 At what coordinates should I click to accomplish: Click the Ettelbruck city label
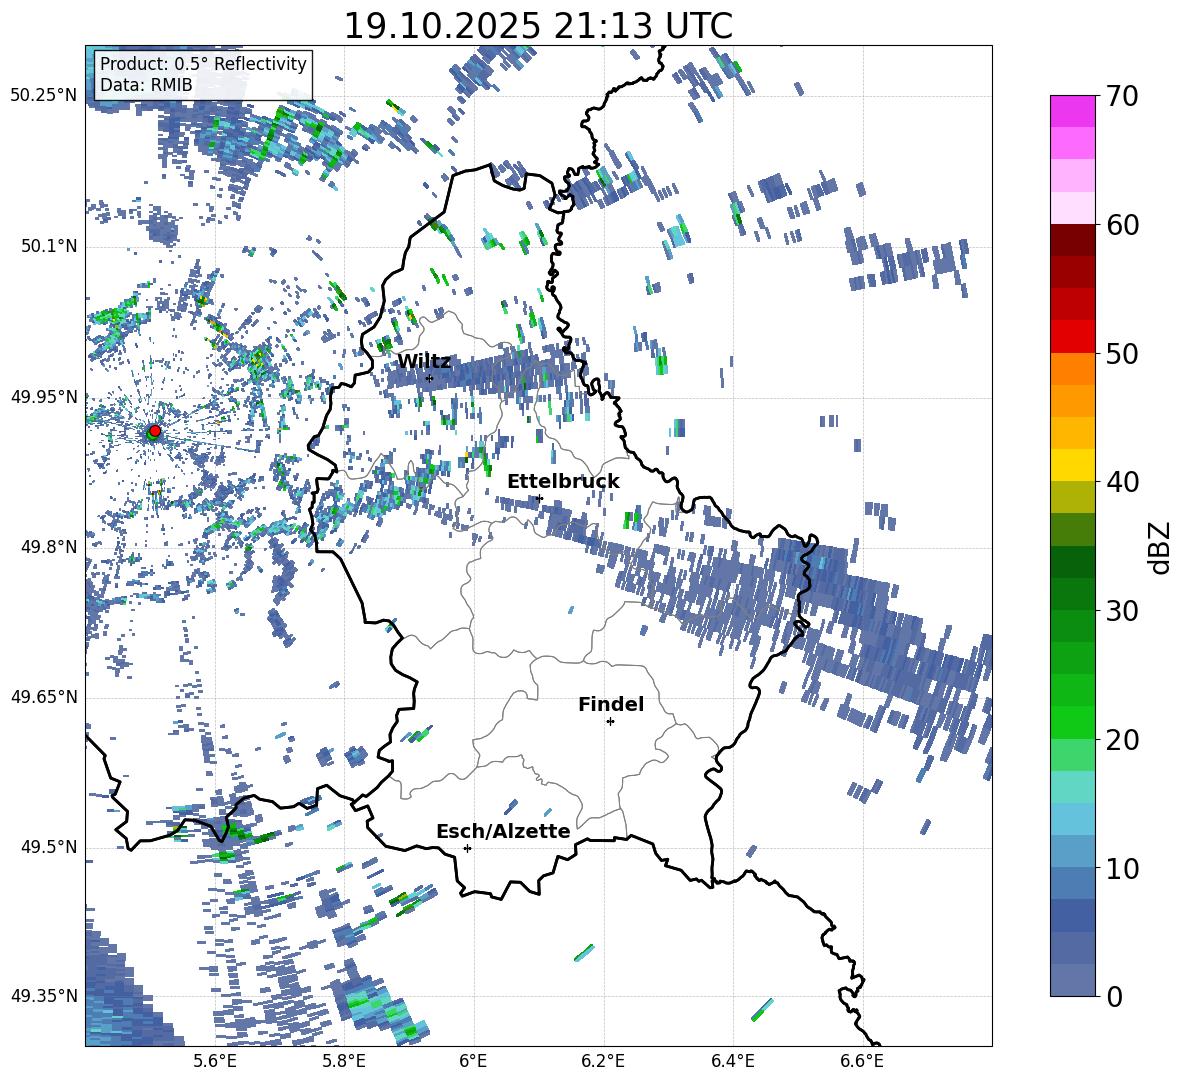(563, 482)
